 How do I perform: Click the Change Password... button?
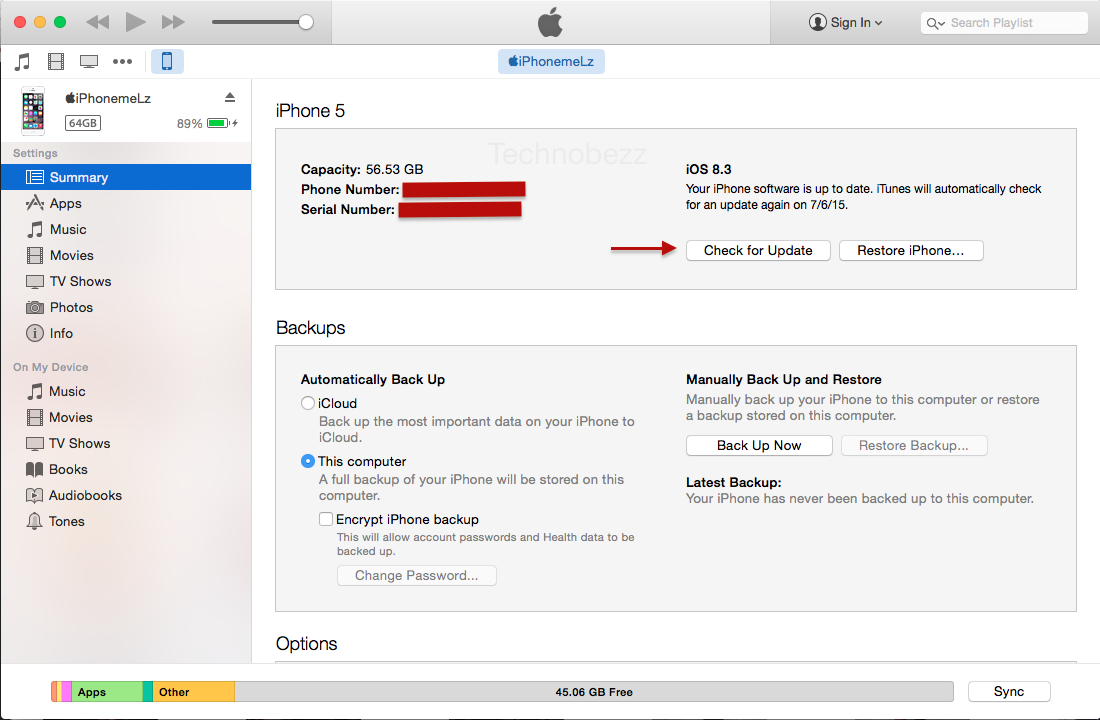417,575
